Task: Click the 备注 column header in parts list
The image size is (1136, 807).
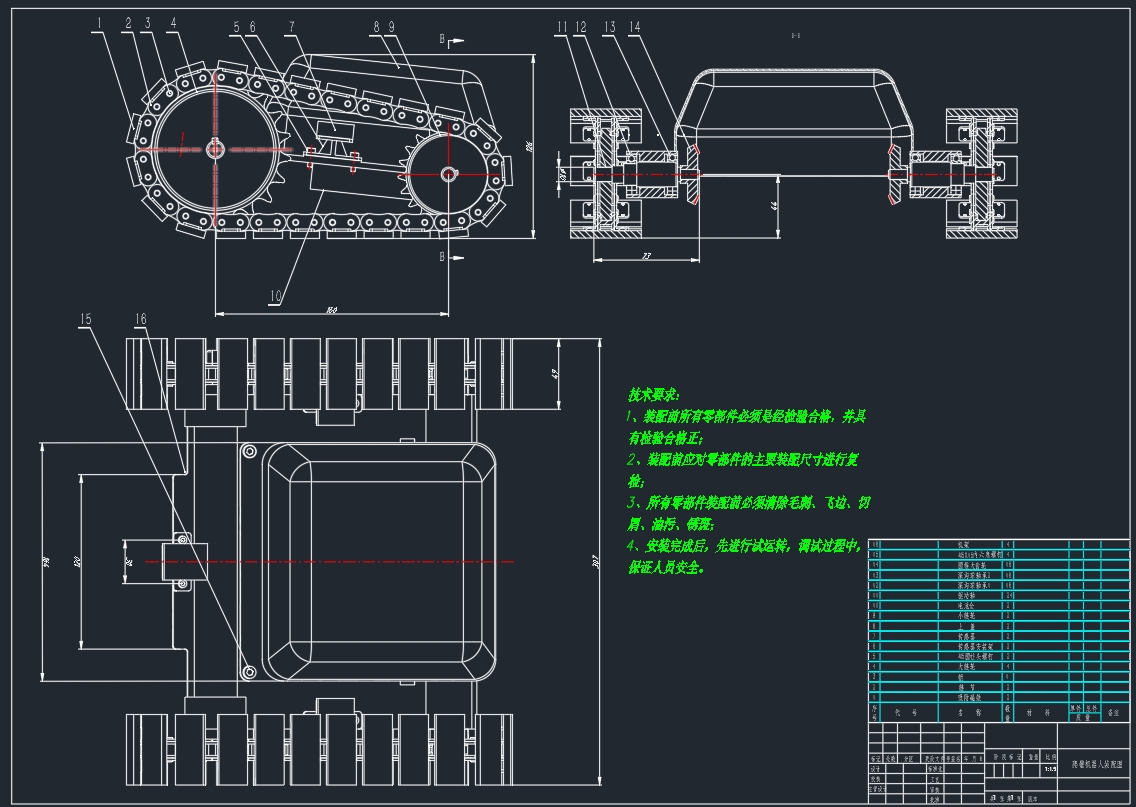Action: (x=1113, y=712)
